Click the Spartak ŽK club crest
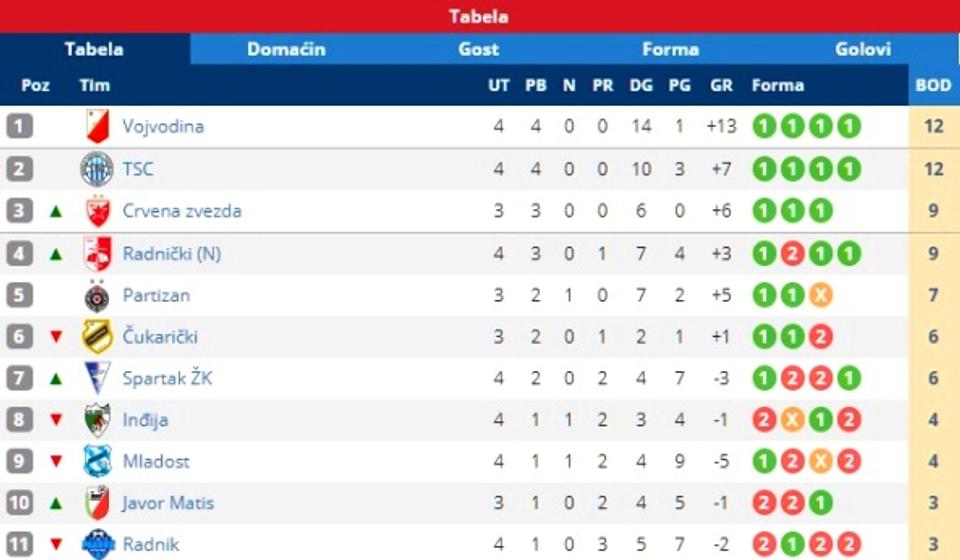 [97, 379]
